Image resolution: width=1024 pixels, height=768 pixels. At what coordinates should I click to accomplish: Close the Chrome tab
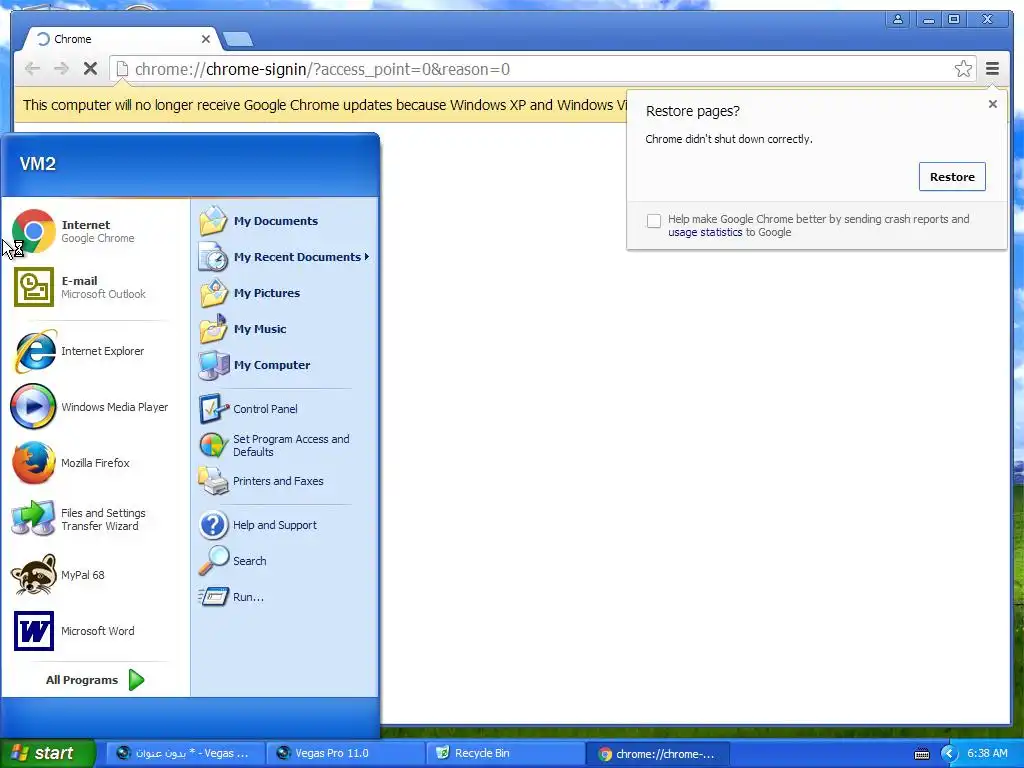coord(206,39)
